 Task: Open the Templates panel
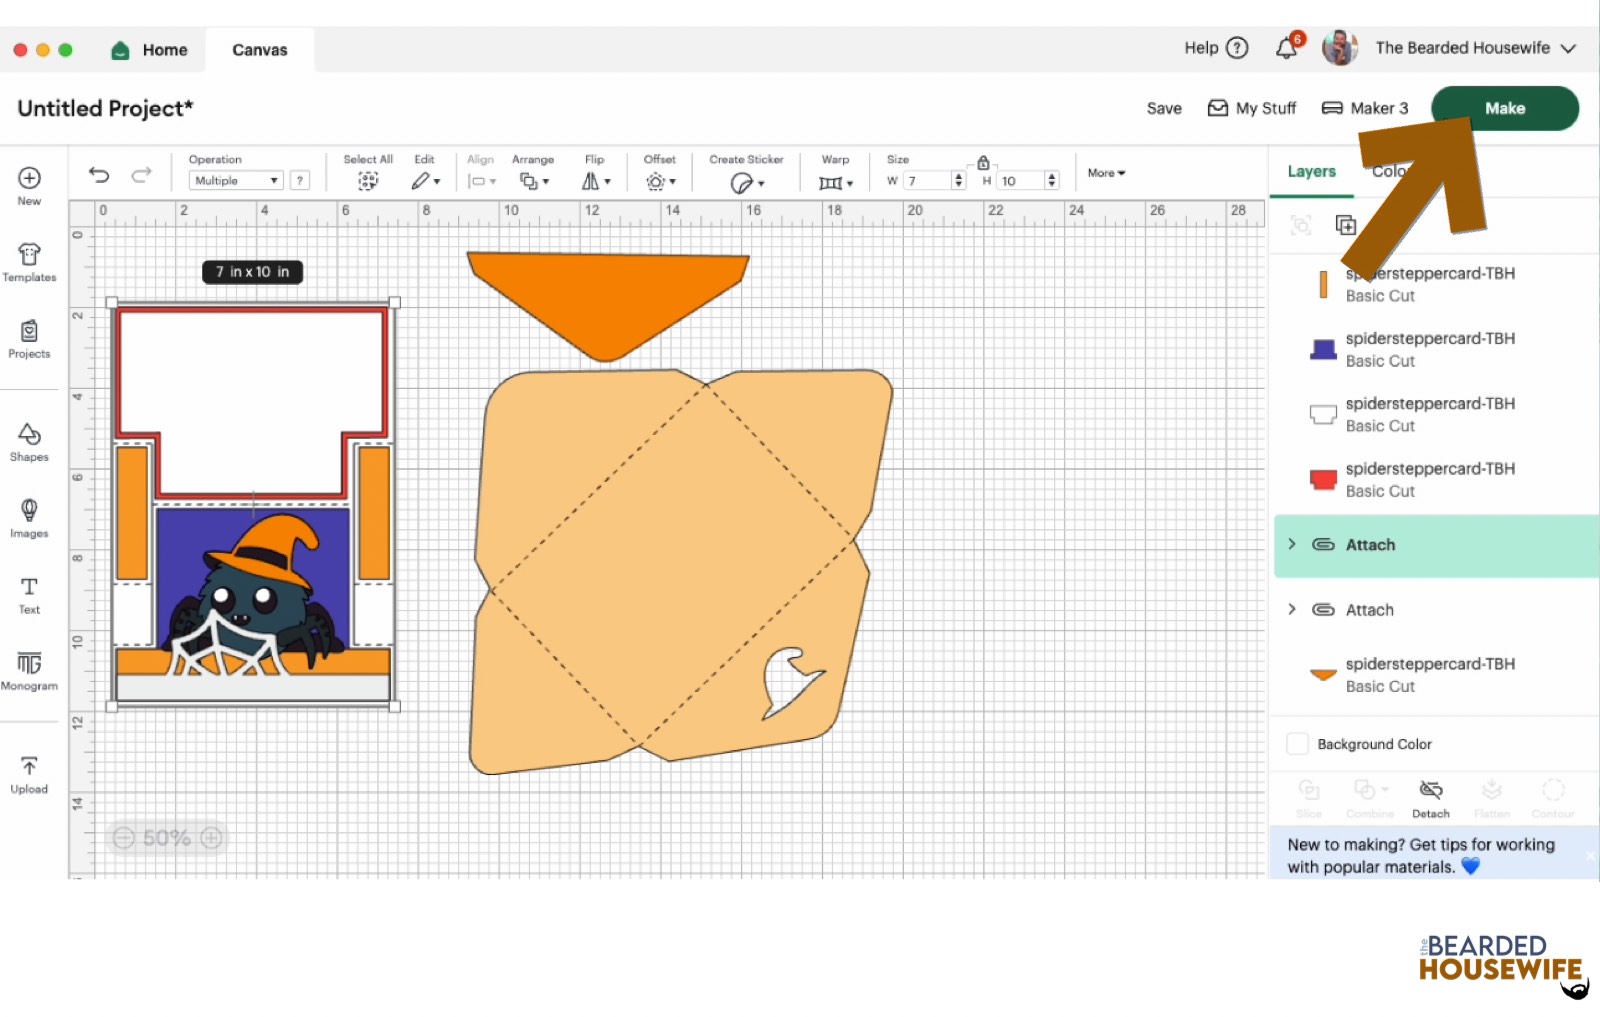29,262
